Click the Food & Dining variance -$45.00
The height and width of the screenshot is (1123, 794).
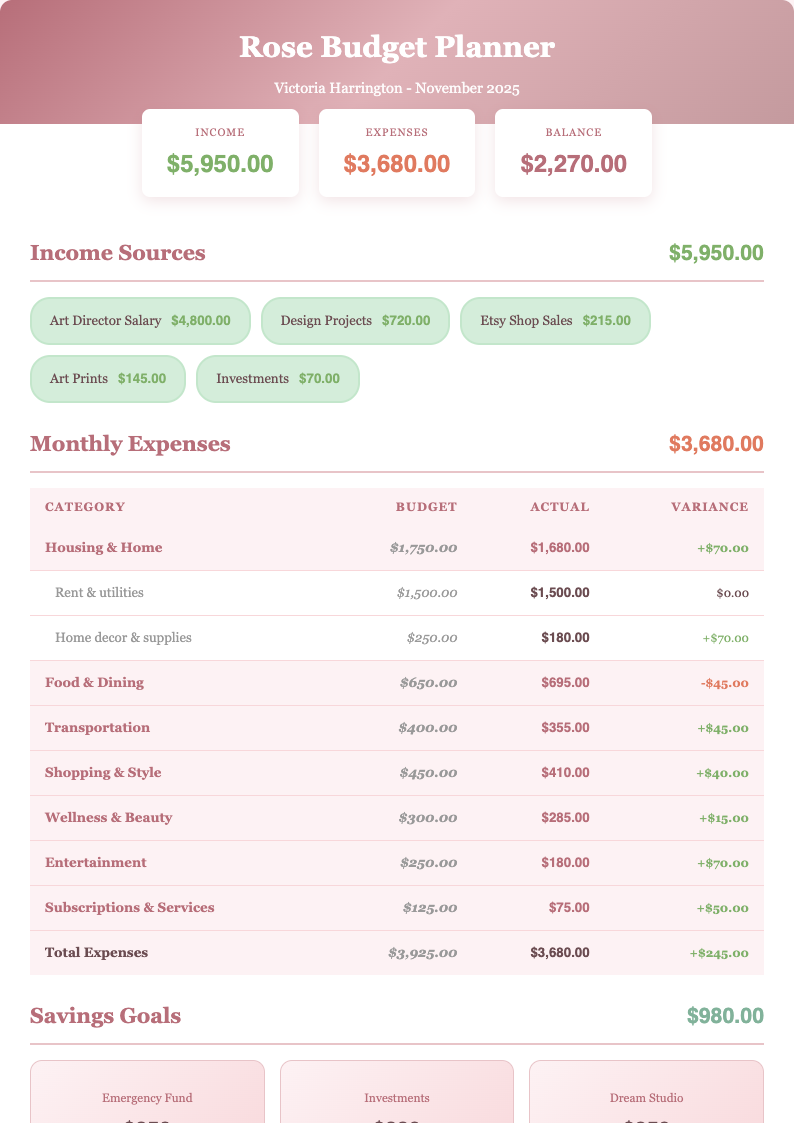pyautogui.click(x=725, y=683)
